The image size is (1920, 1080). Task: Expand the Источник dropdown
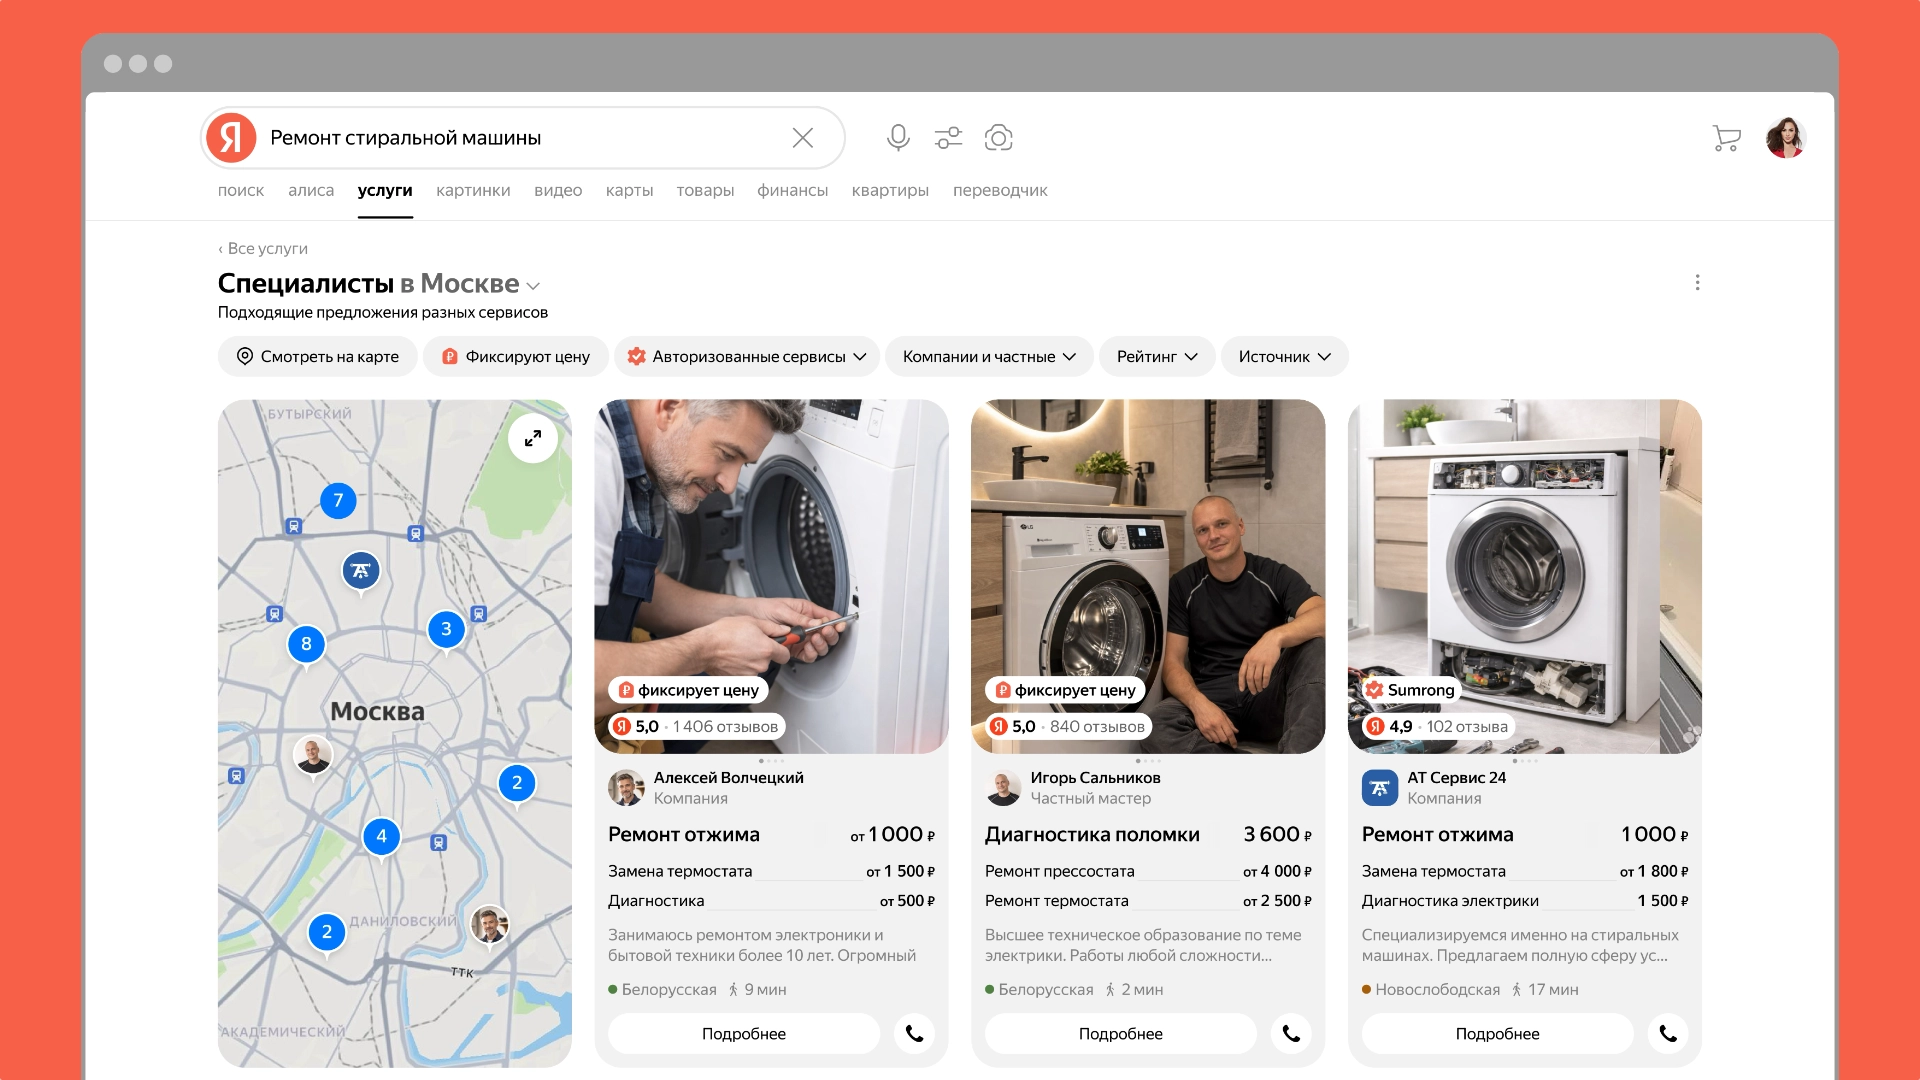pyautogui.click(x=1284, y=357)
